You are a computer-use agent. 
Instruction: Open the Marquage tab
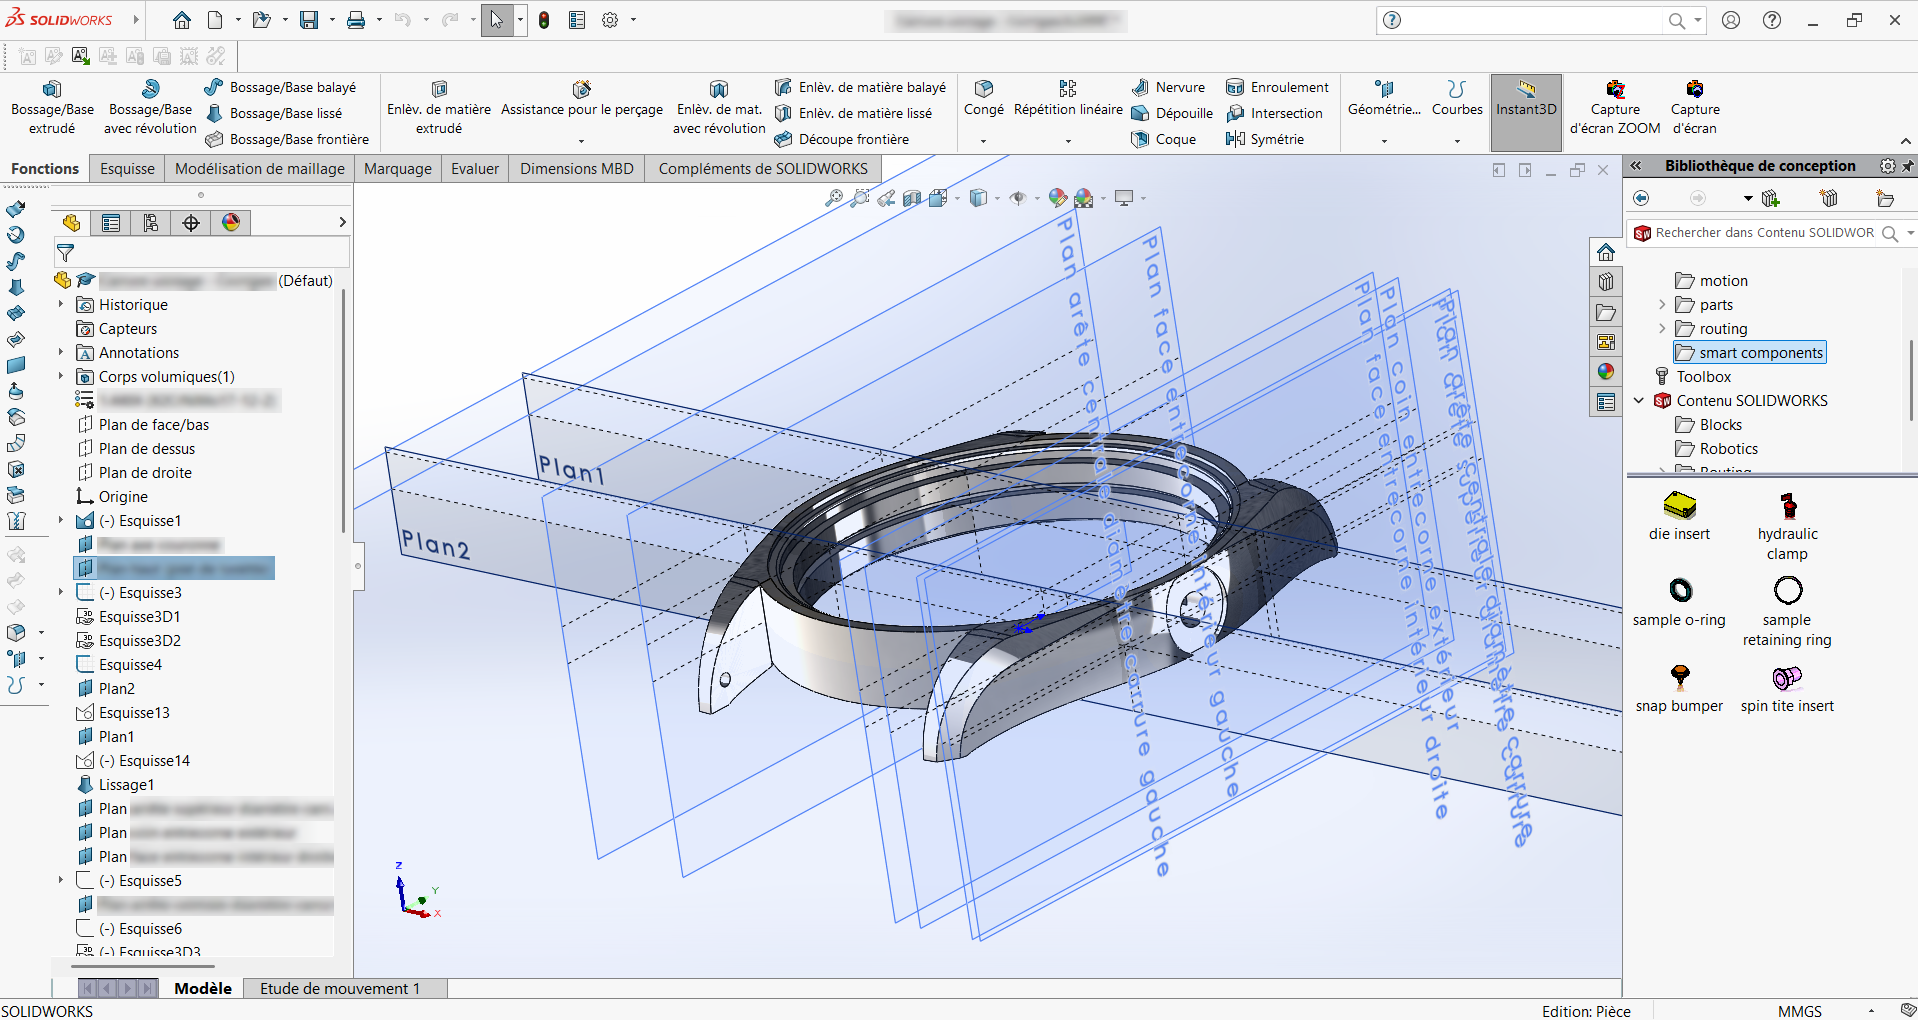[x=398, y=169]
